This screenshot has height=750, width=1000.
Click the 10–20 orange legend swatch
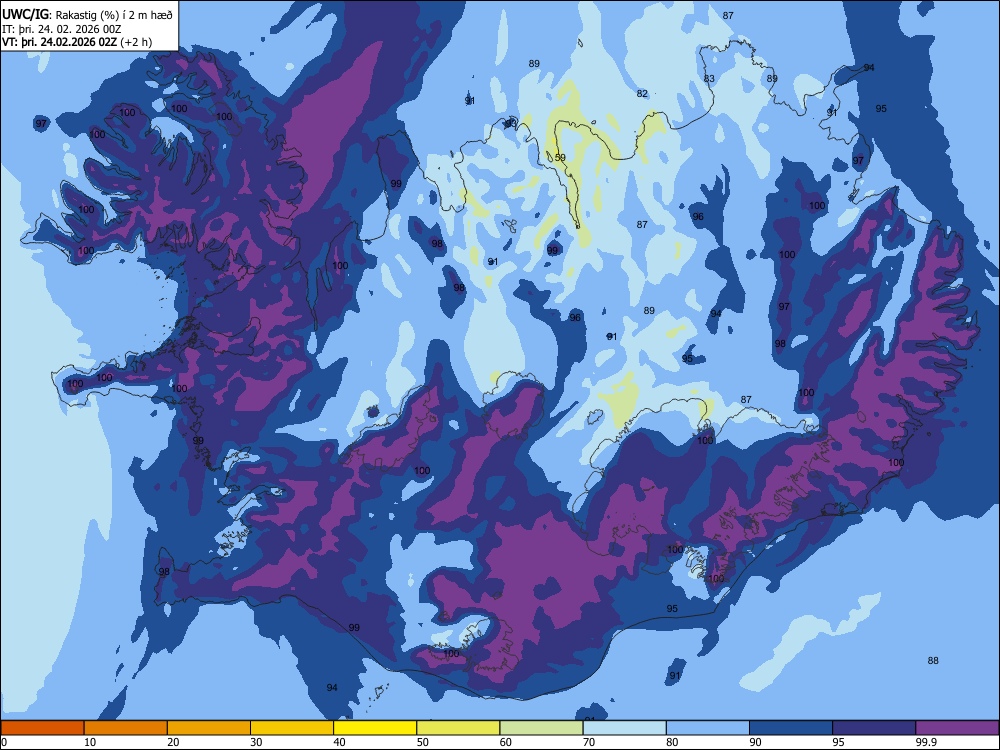tap(126, 728)
